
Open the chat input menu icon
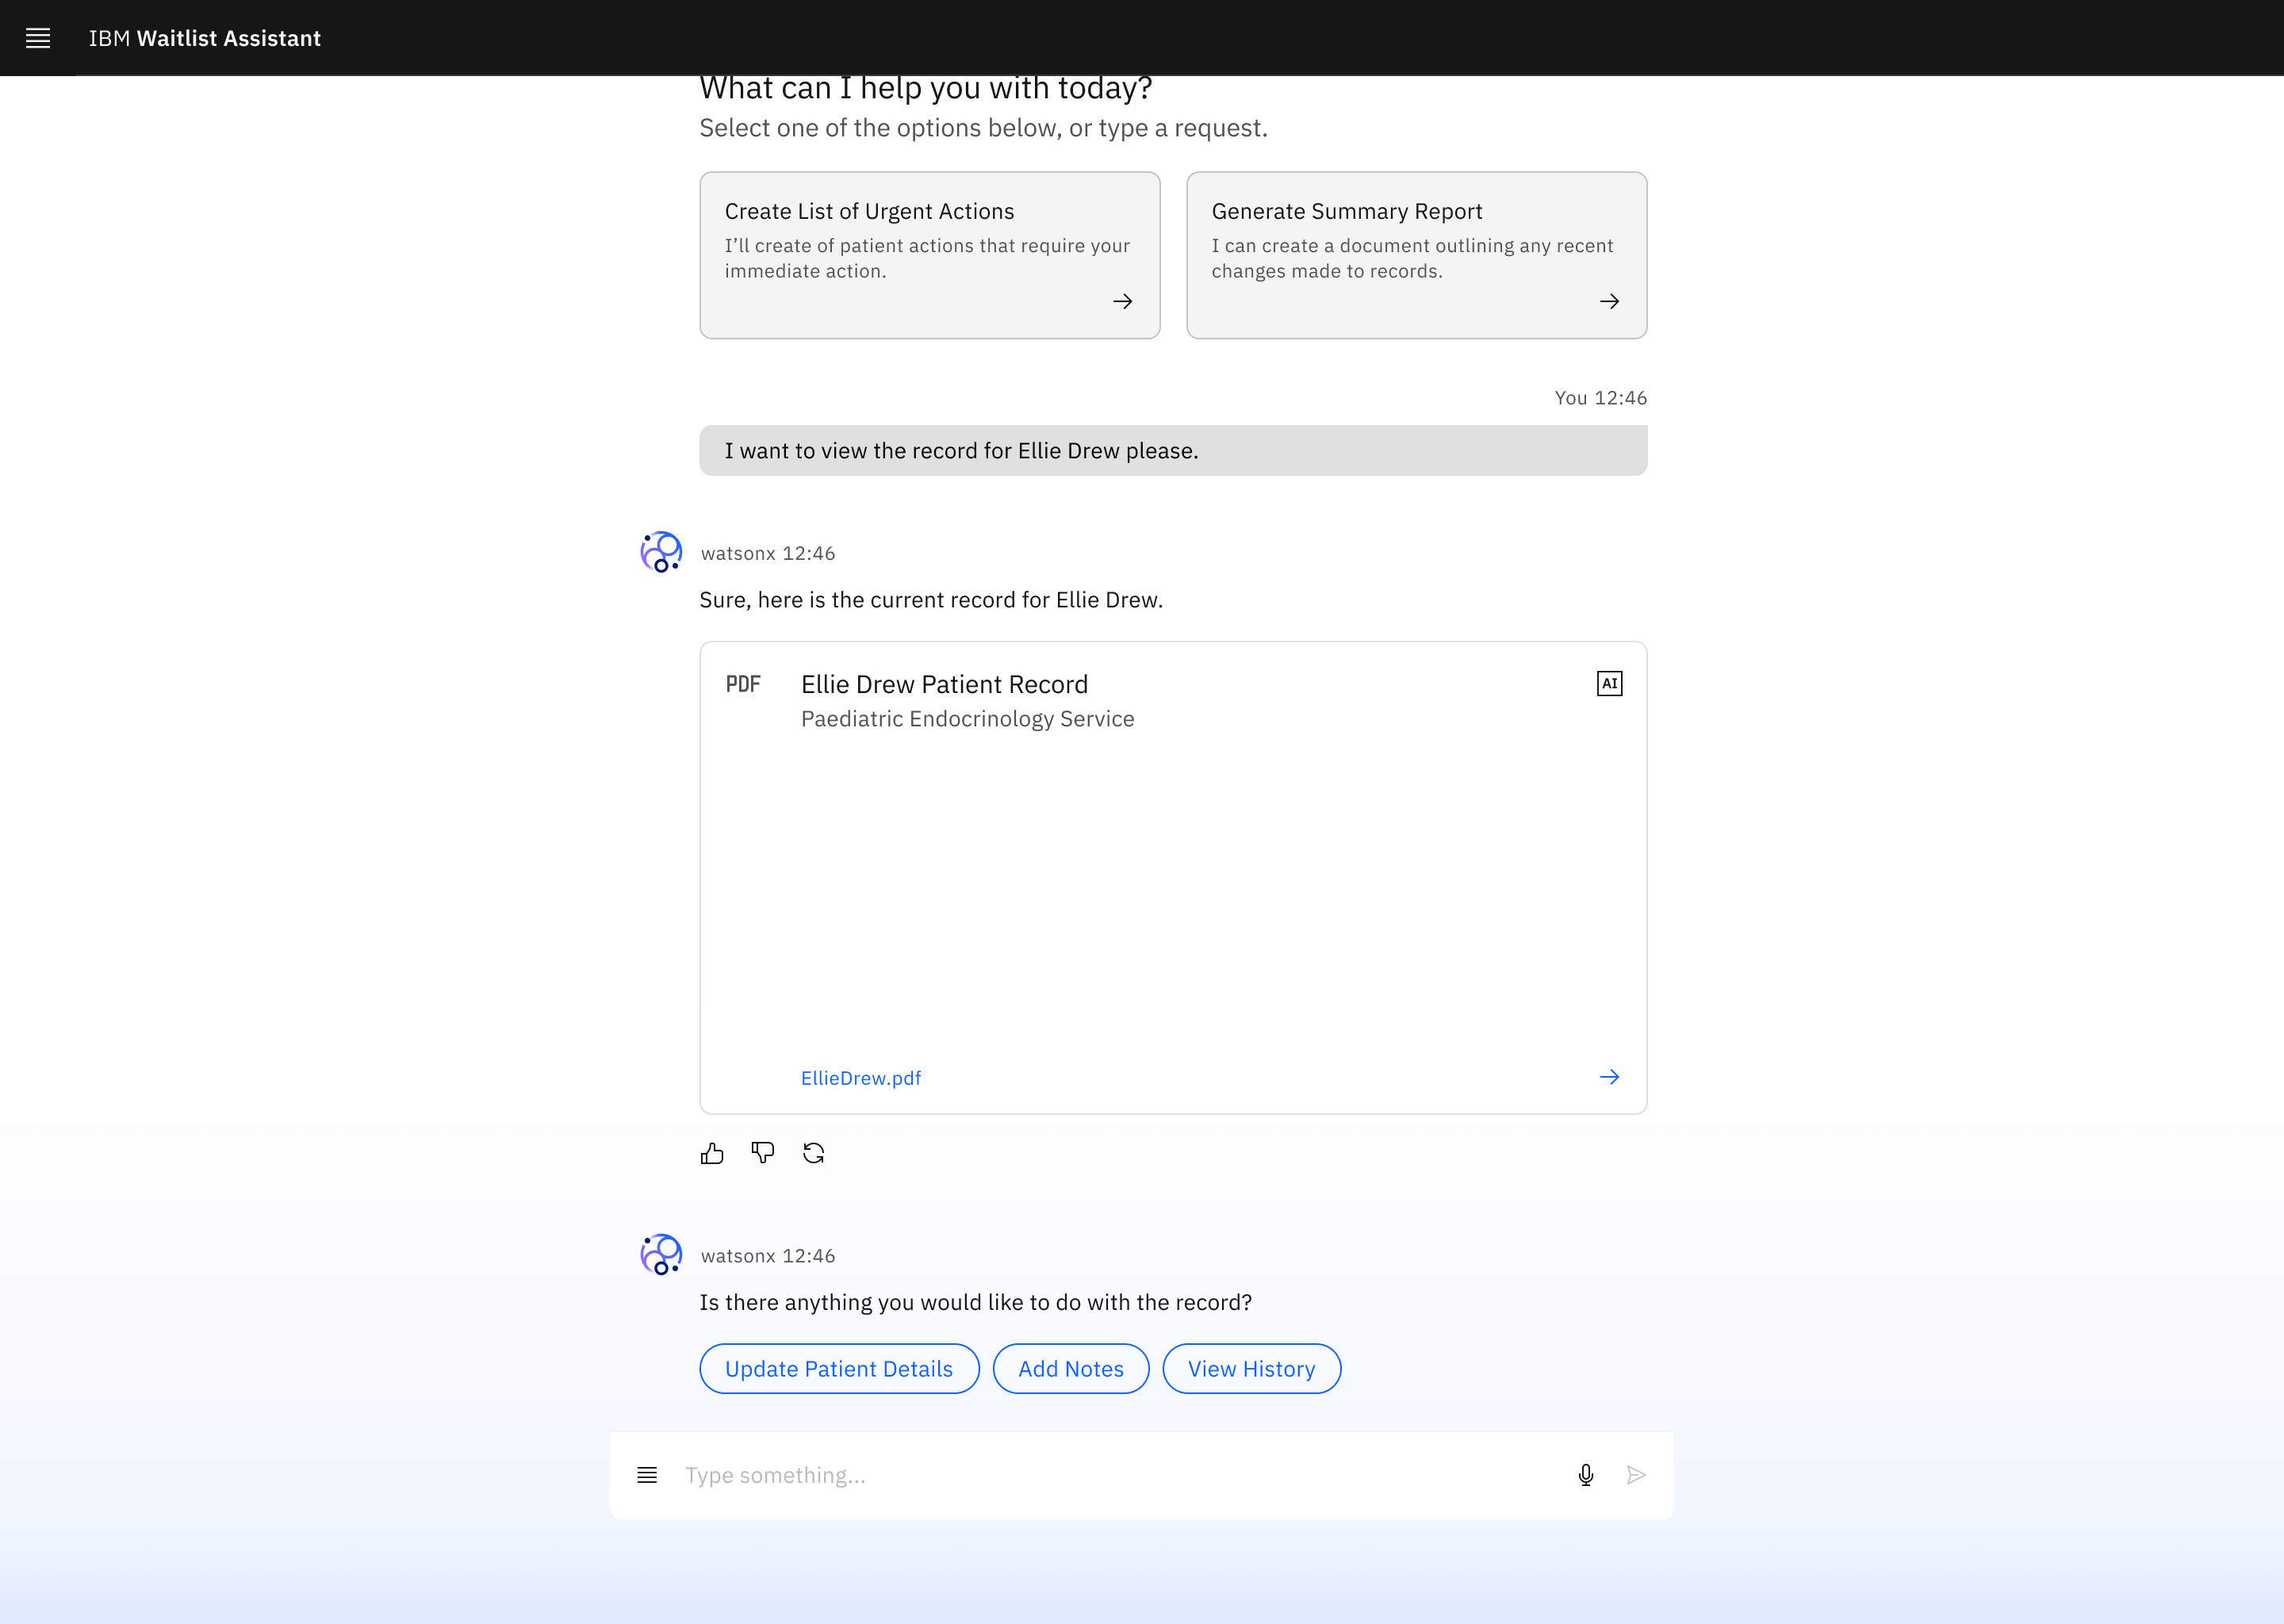pos(647,1475)
